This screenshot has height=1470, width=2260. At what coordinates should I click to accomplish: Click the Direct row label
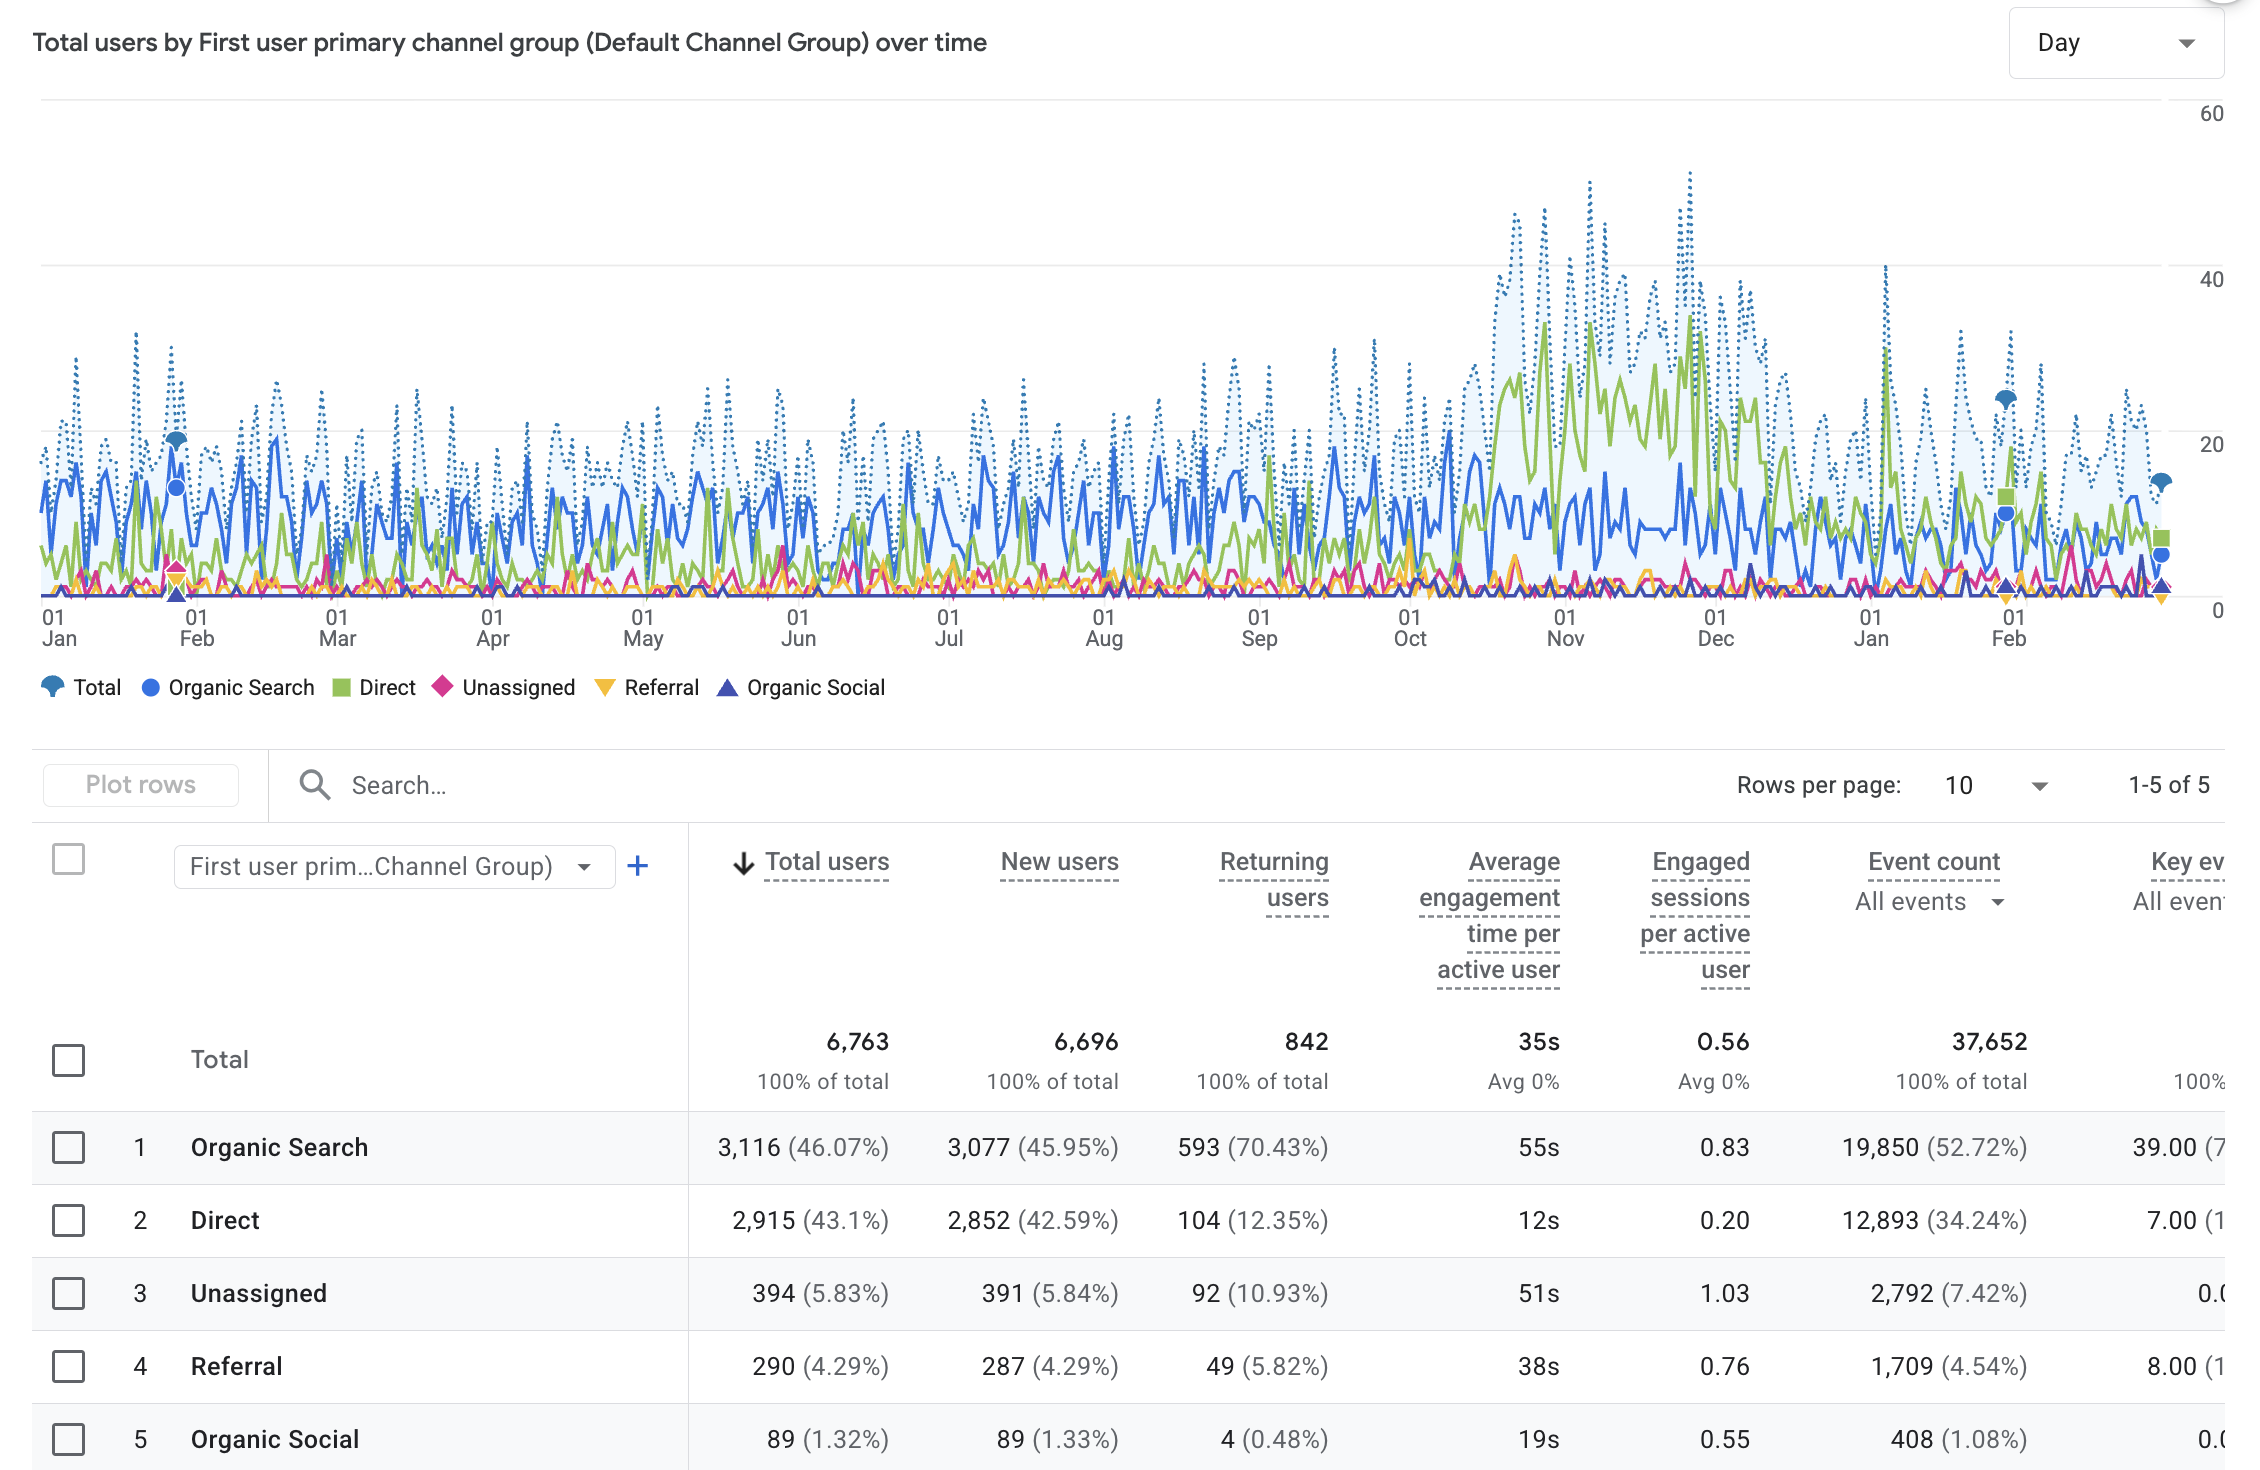(225, 1220)
